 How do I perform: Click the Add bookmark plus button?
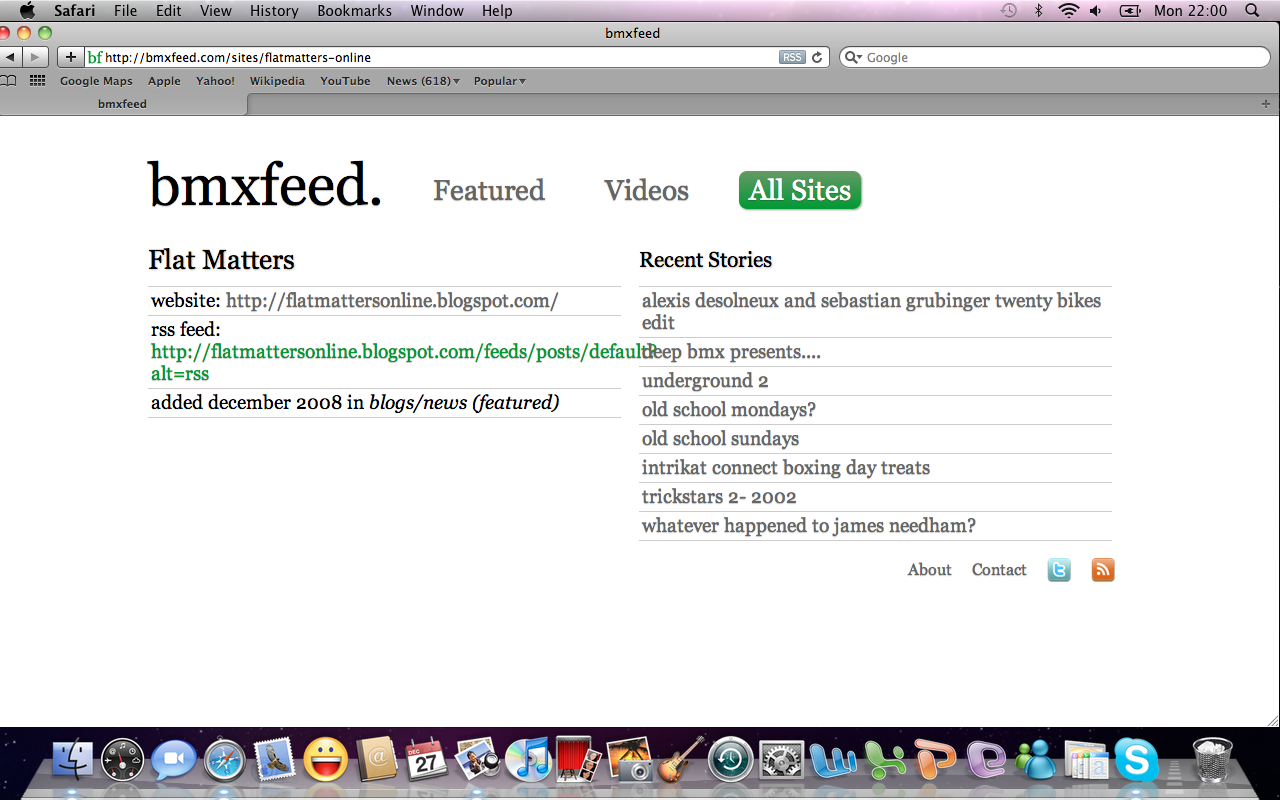pyautogui.click(x=70, y=57)
